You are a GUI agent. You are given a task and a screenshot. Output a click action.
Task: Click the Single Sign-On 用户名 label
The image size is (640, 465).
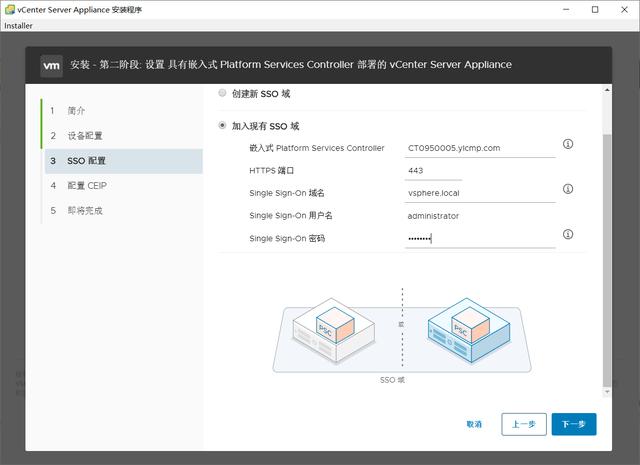click(x=291, y=216)
